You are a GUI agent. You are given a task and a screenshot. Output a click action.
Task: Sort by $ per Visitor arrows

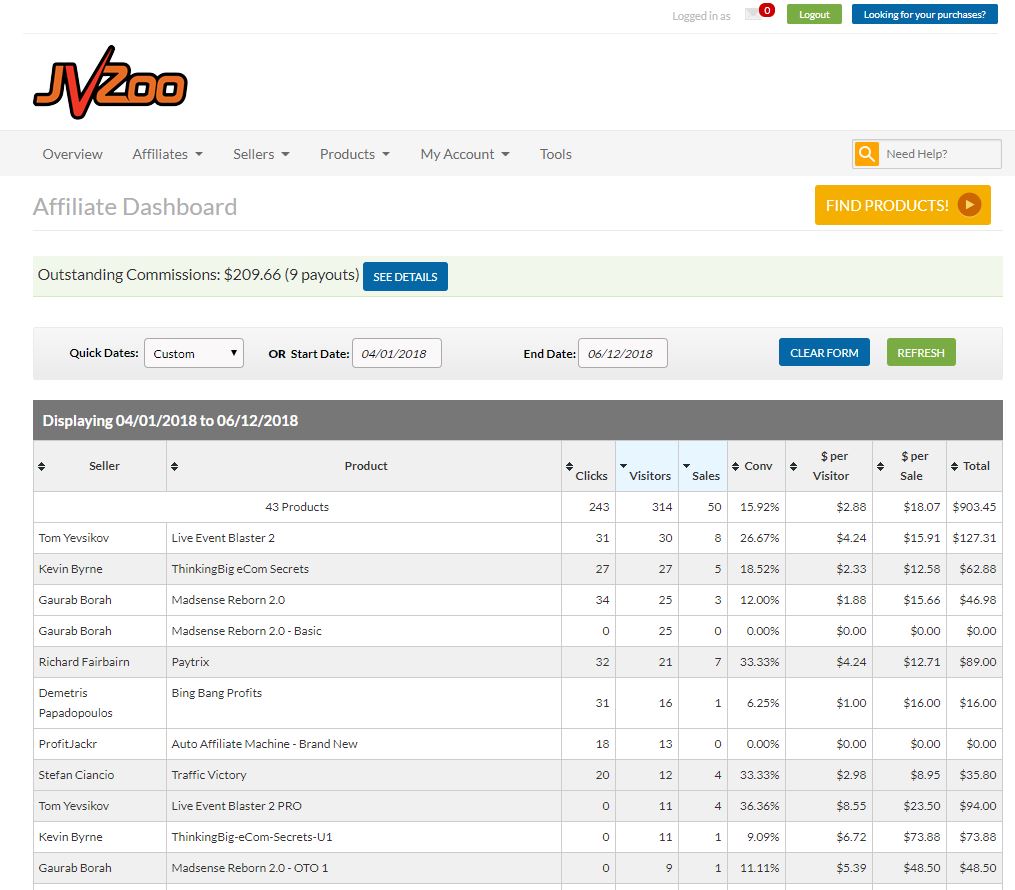click(794, 466)
